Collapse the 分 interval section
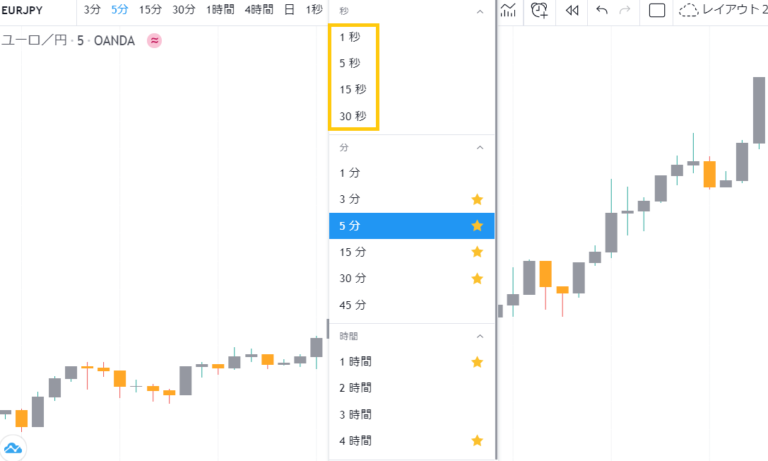 (479, 147)
